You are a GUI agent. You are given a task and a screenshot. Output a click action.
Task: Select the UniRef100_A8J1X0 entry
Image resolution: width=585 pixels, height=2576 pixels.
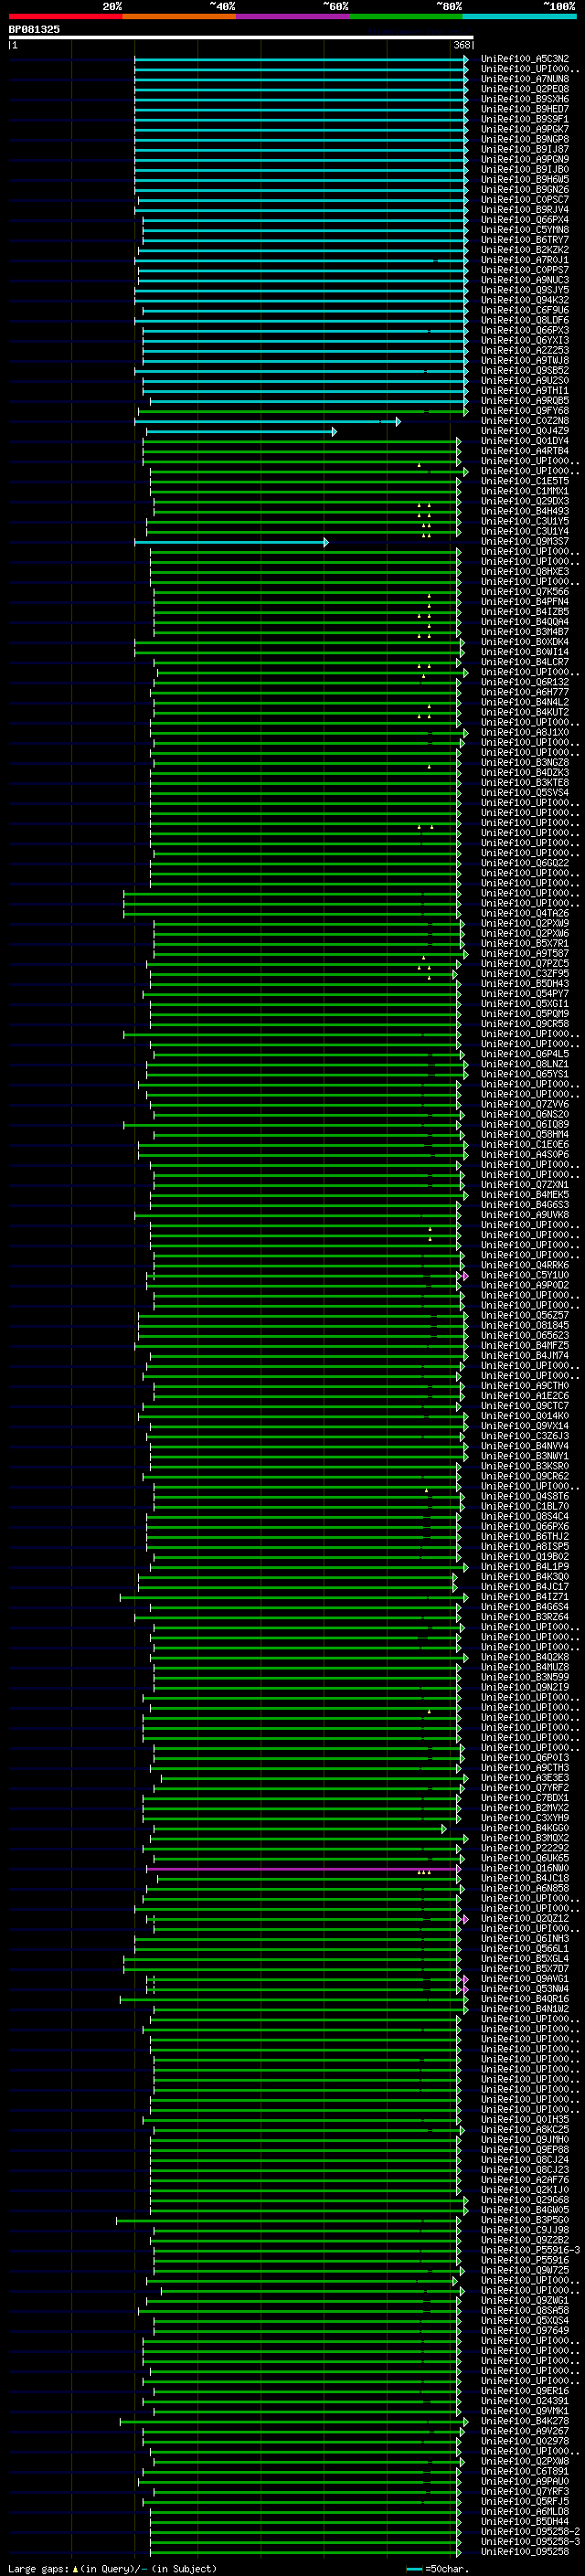click(x=525, y=732)
